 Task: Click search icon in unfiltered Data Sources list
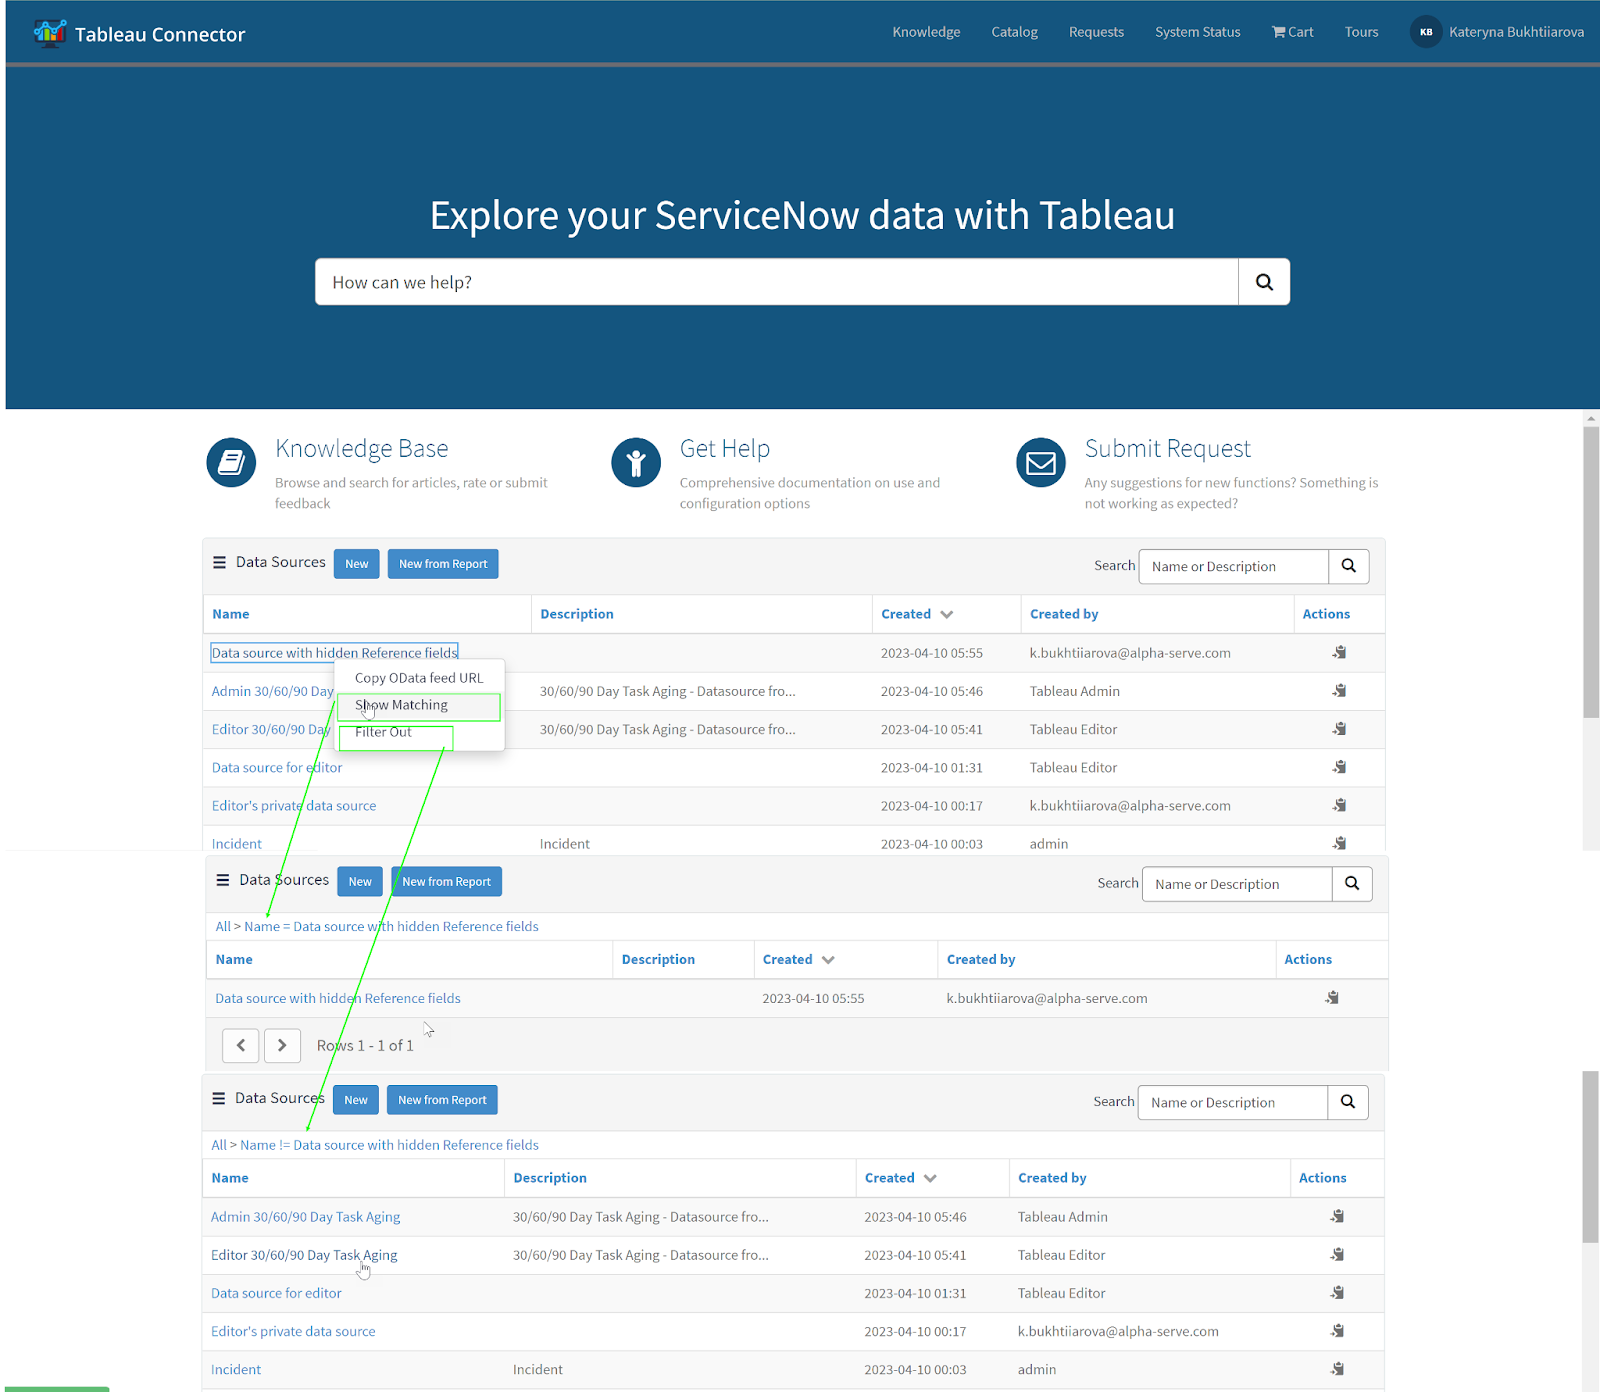click(1348, 566)
